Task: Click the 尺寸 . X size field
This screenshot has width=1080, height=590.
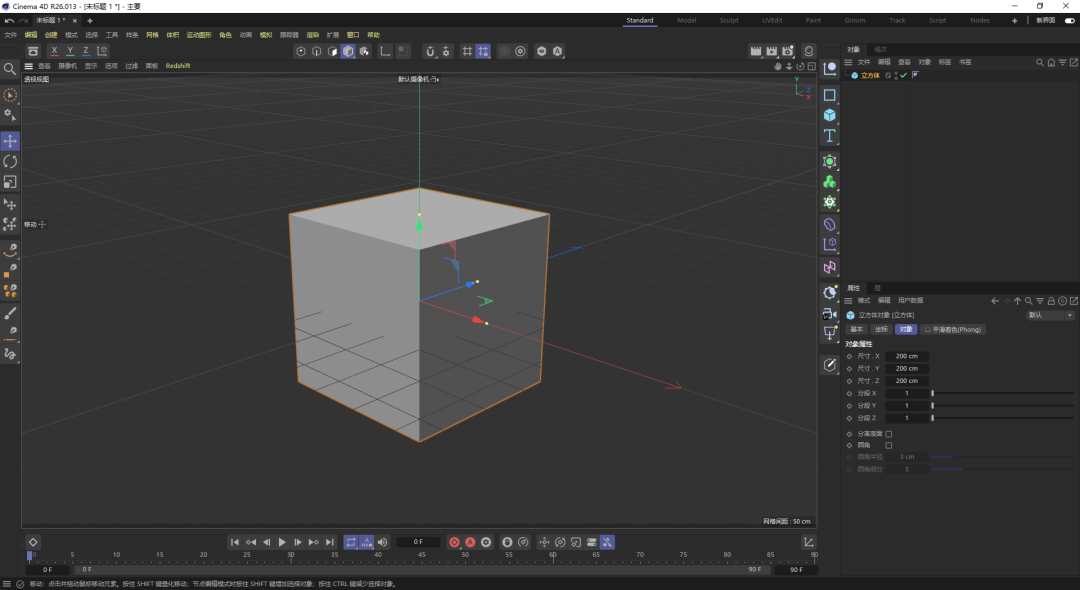Action: [x=907, y=356]
